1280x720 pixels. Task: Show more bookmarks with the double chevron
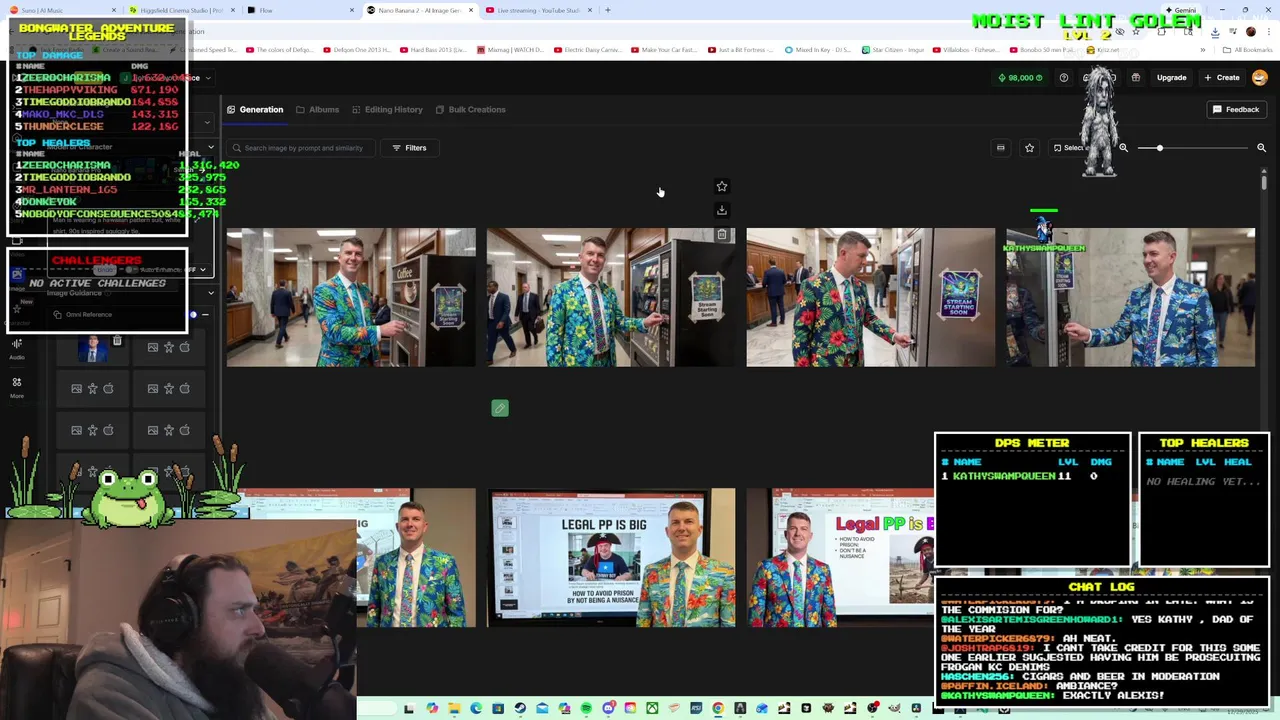tap(1203, 50)
